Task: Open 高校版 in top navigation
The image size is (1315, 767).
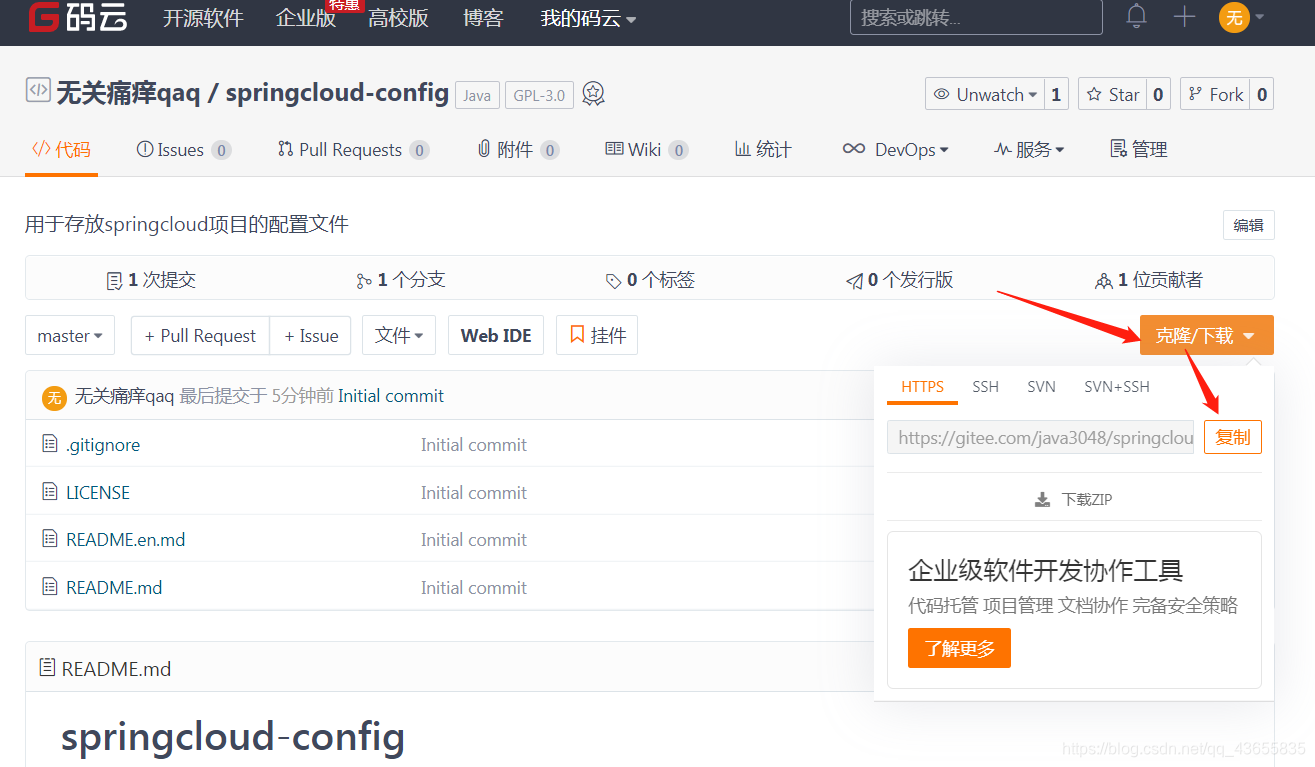Action: (x=398, y=18)
